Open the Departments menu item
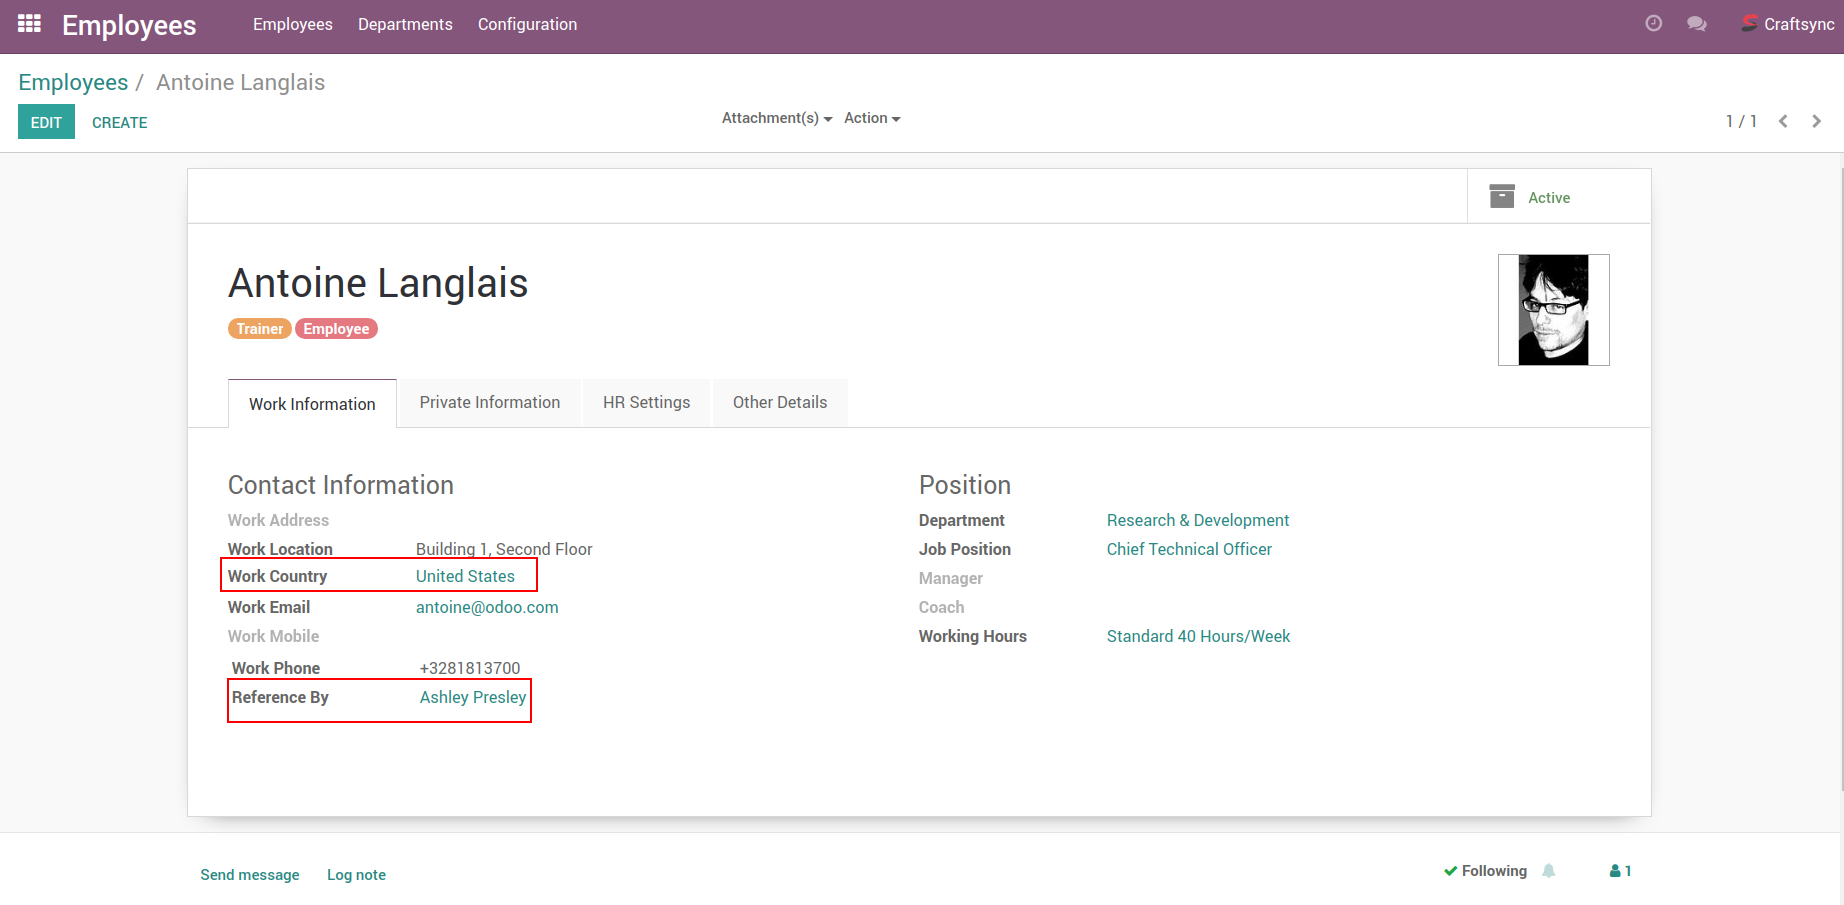Viewport: 1844px width, 905px height. tap(405, 24)
